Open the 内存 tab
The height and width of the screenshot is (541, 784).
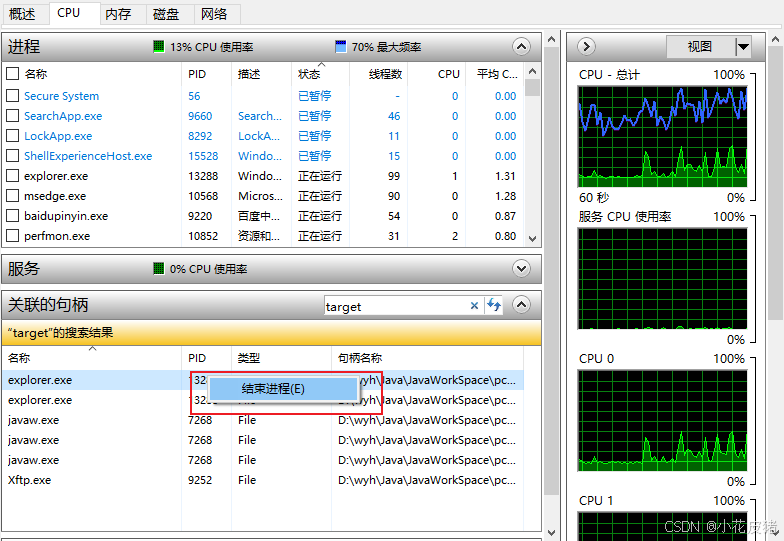[x=118, y=14]
